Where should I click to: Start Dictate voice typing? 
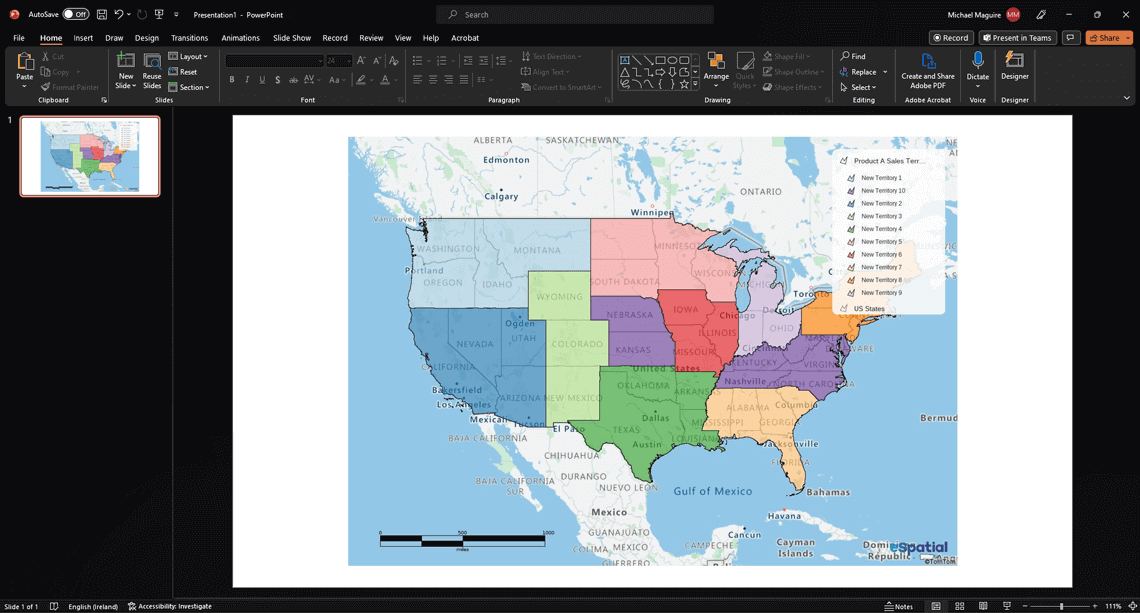(977, 66)
